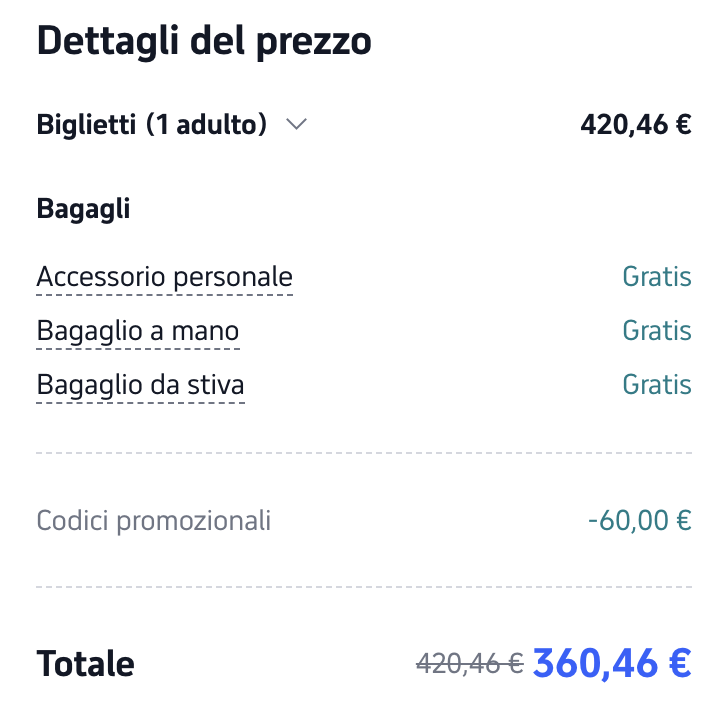This screenshot has width=726, height=702.
Task: Select the Codici promozionali label
Action: pyautogui.click(x=153, y=521)
